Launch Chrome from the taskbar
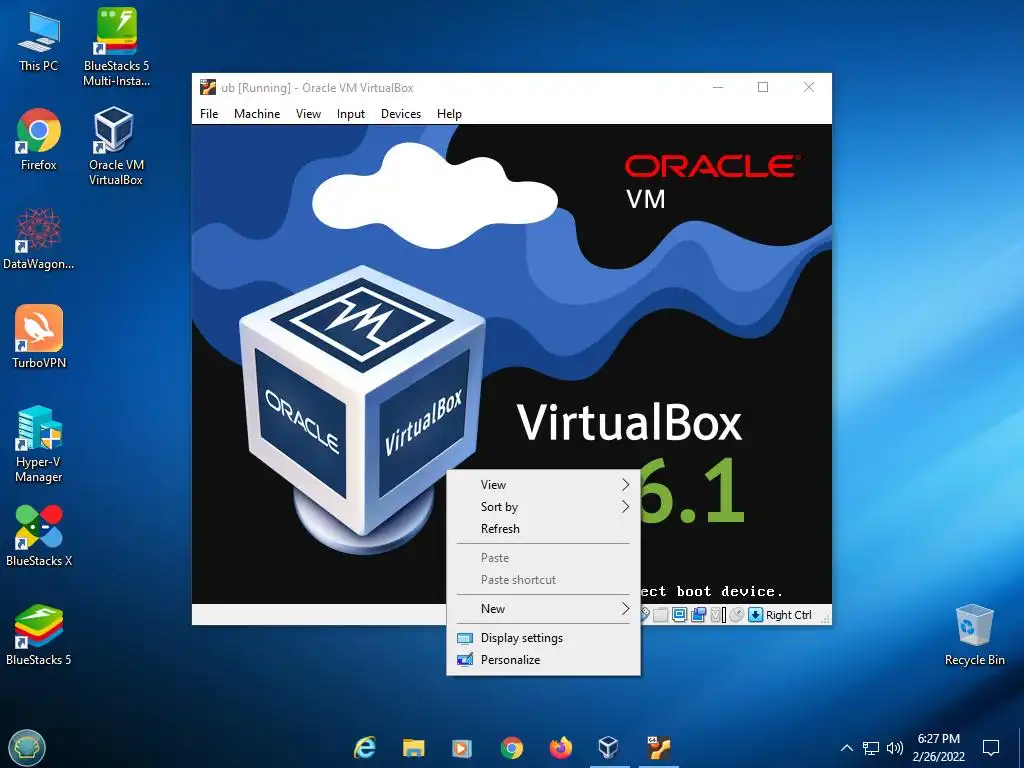Viewport: 1024px width, 768px height. (511, 748)
